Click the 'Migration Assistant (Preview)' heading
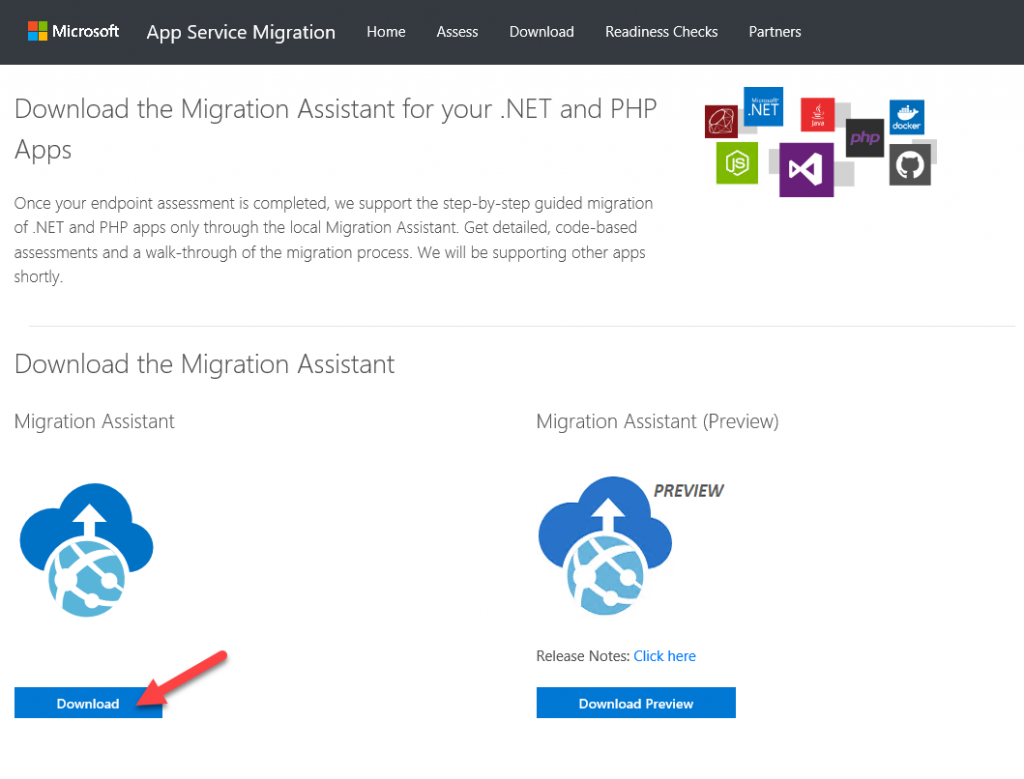 click(658, 422)
